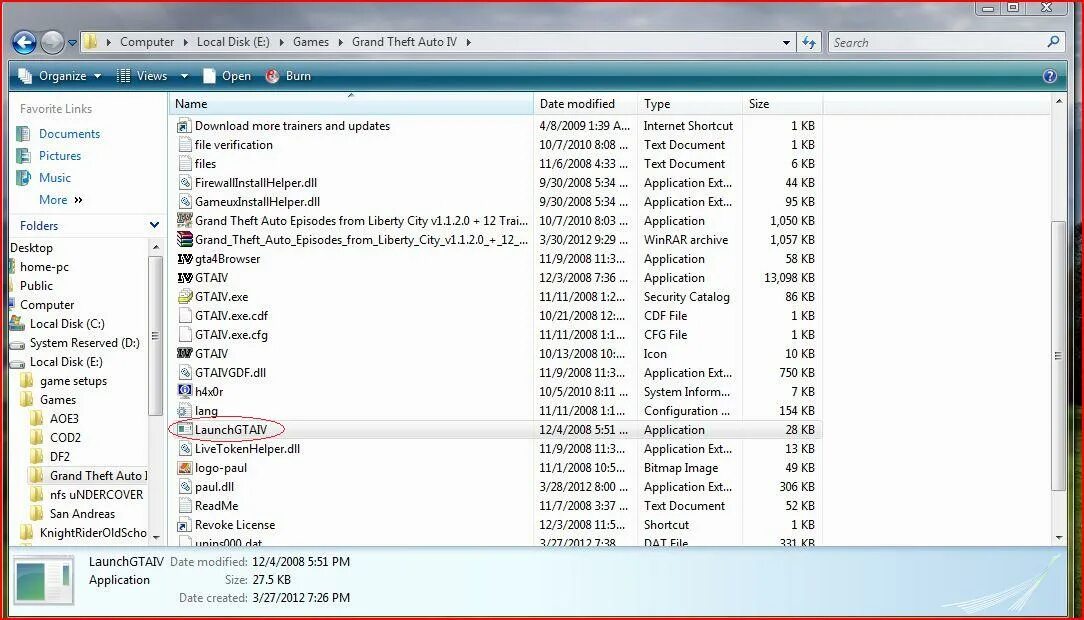Select h4x0r system information file icon
This screenshot has width=1084, height=620.
click(184, 392)
